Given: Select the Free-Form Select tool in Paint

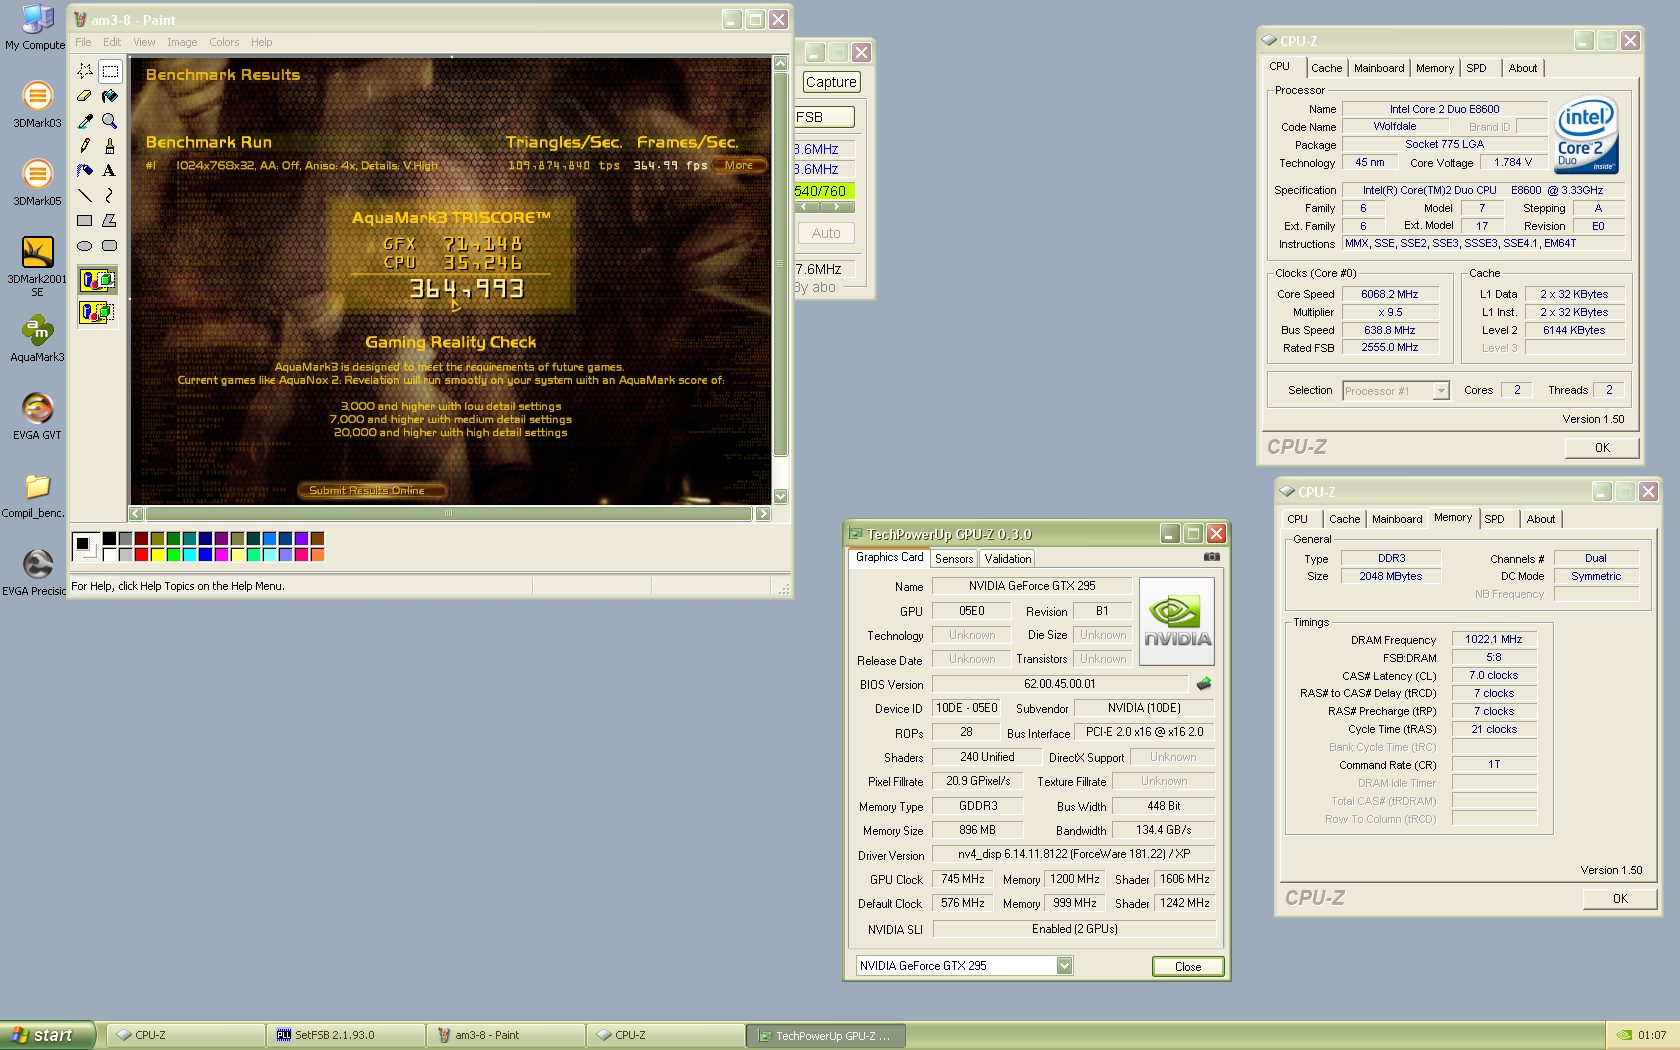Looking at the screenshot, I should [85, 71].
